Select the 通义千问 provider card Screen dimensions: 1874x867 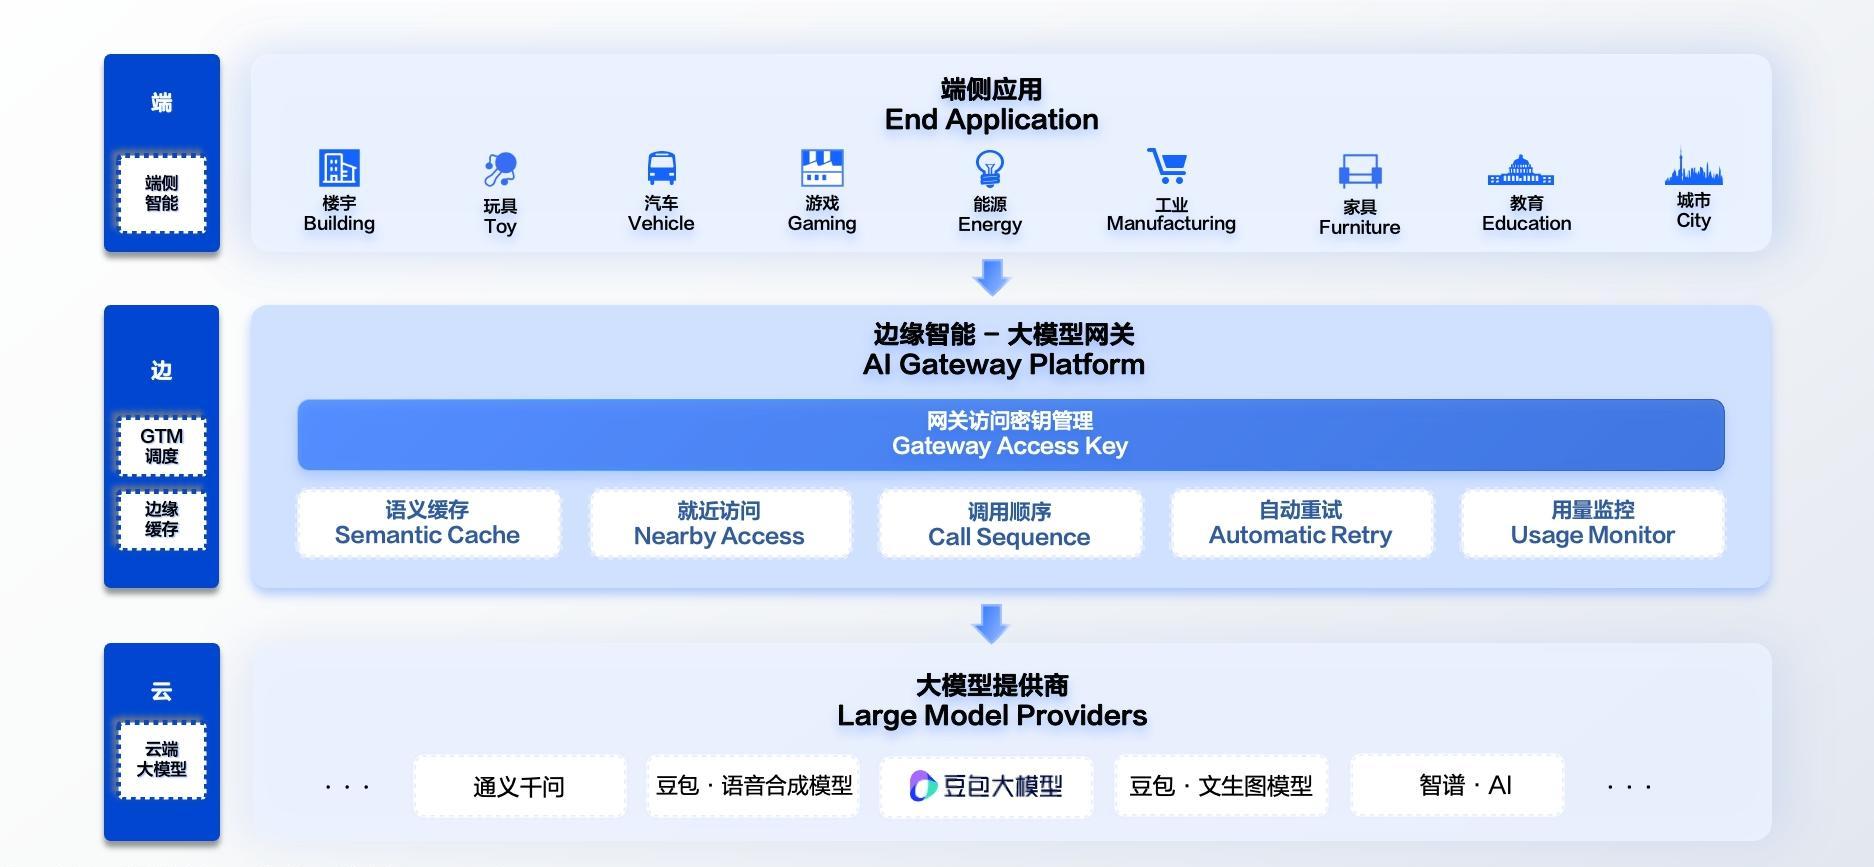[519, 786]
